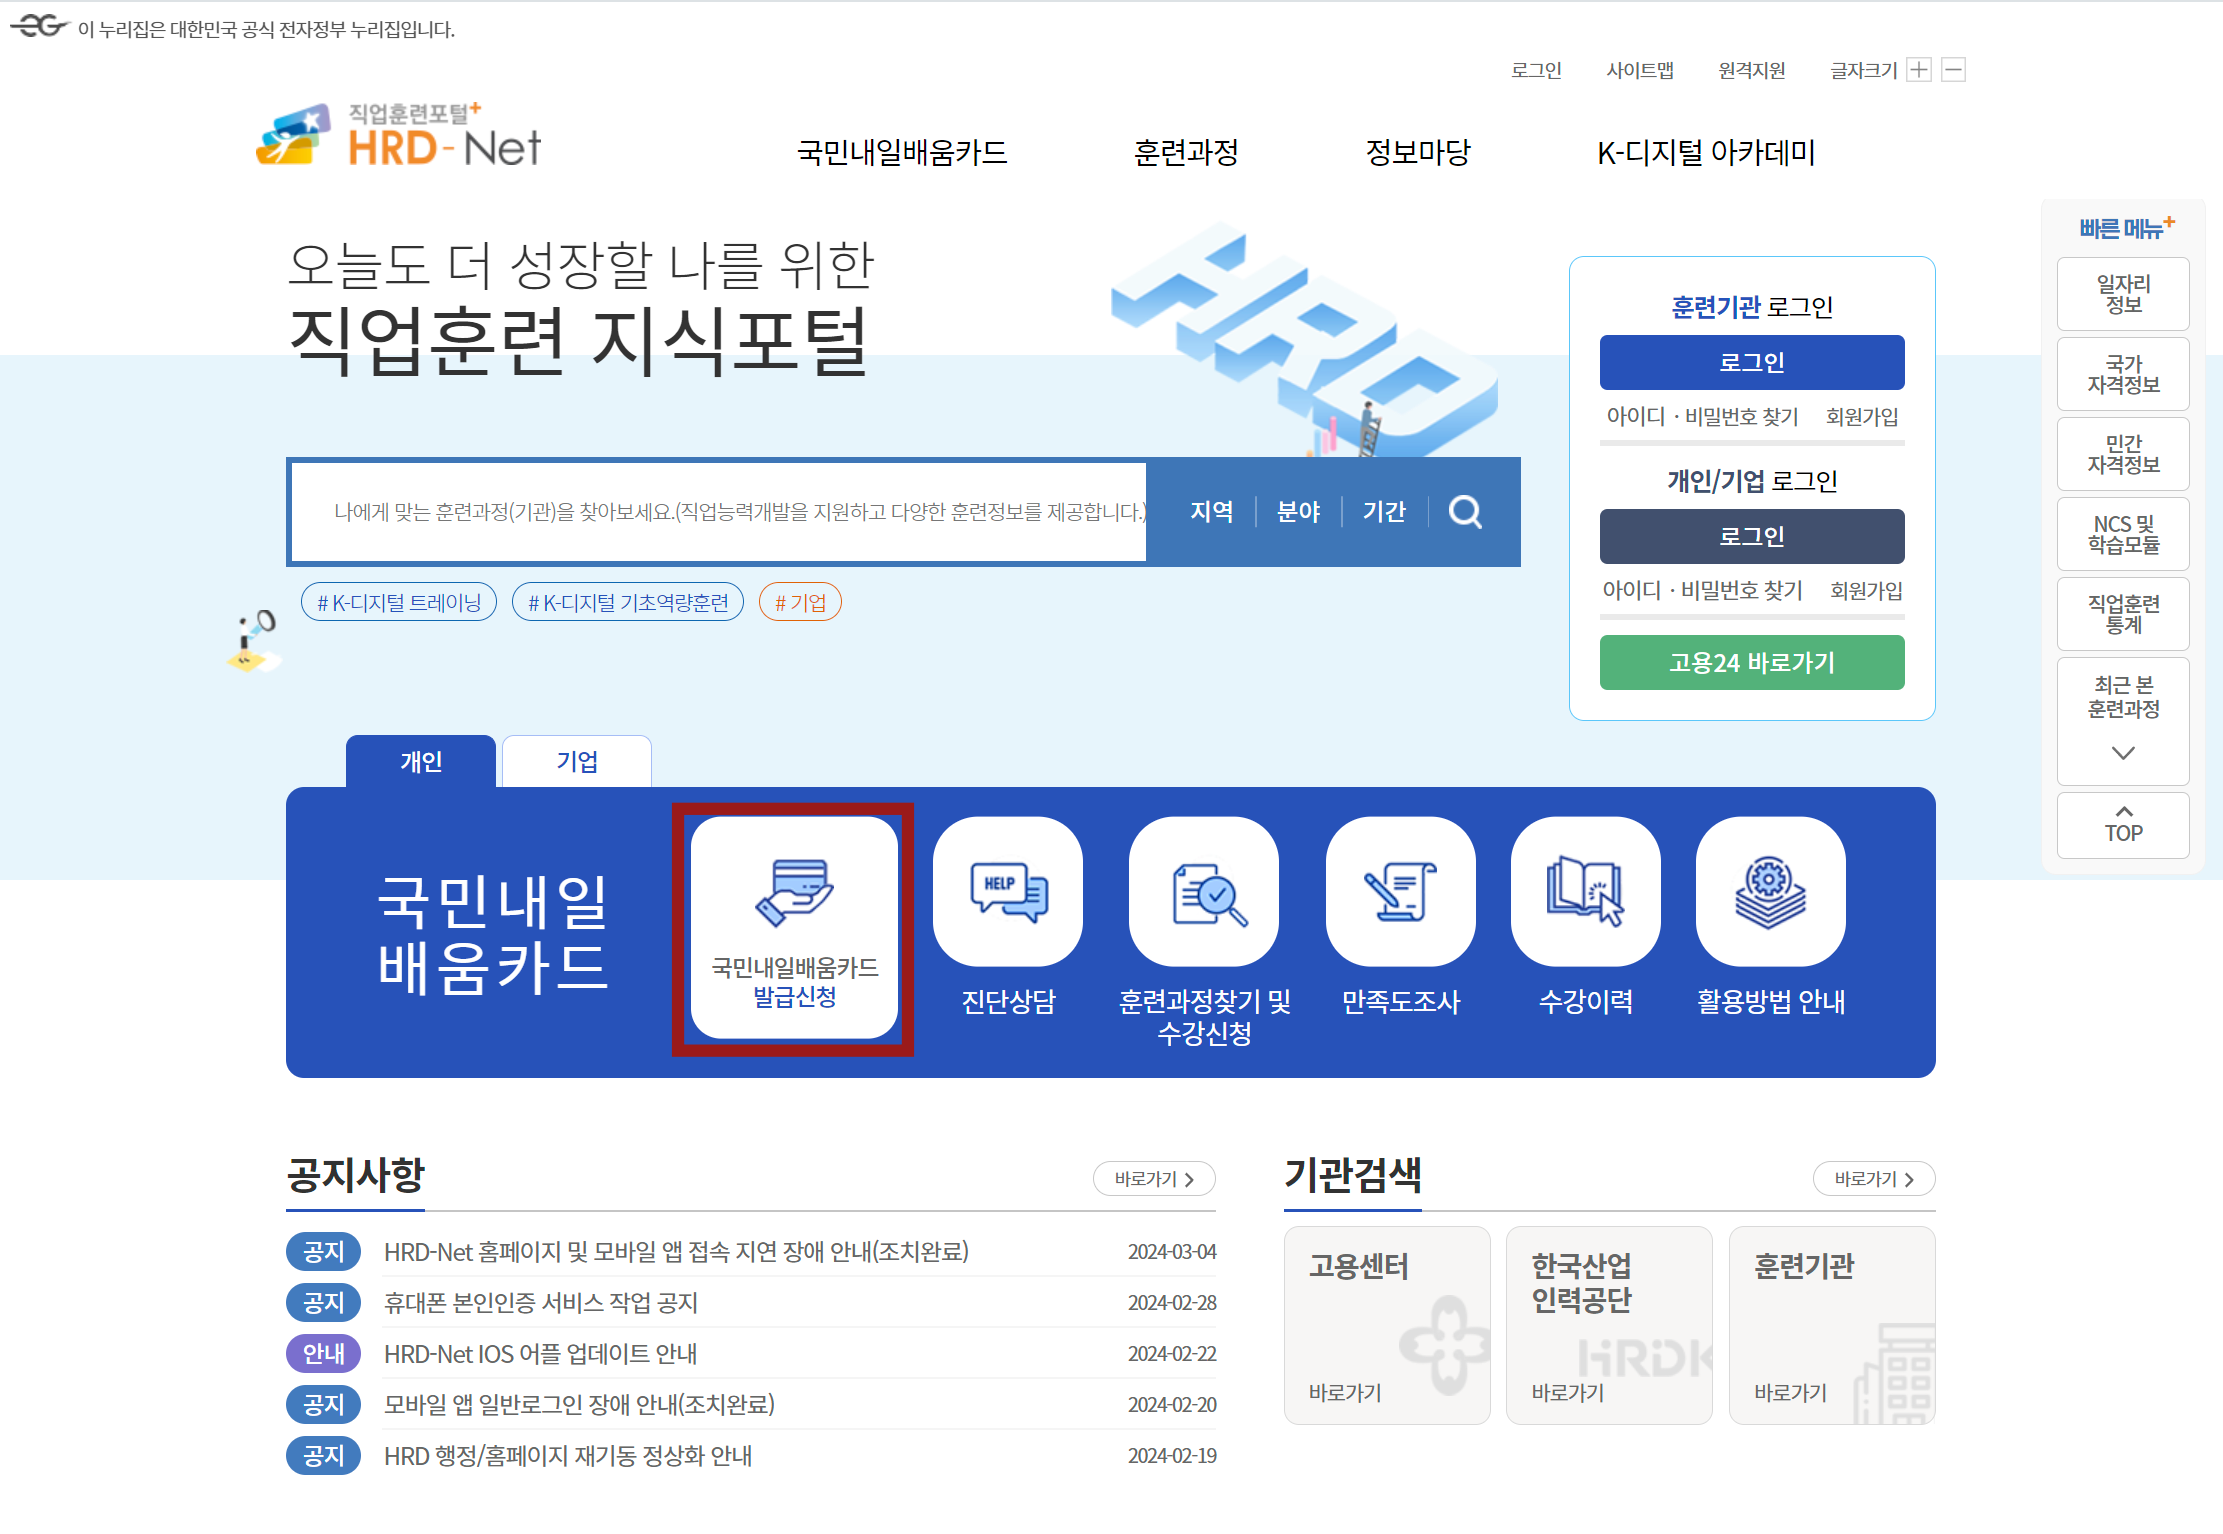Decrease font size with minus button

tap(1953, 70)
